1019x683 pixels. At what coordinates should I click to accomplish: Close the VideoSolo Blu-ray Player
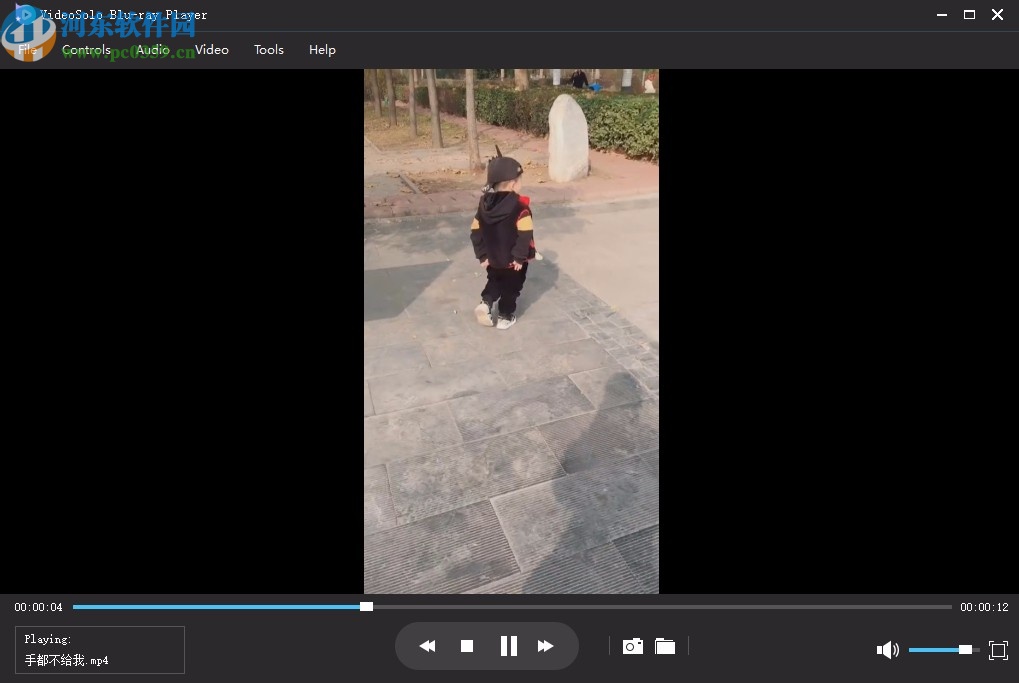[x=998, y=14]
